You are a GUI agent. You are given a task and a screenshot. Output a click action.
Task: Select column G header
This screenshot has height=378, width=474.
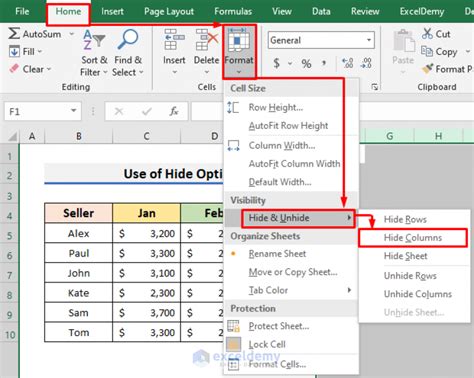(389, 136)
